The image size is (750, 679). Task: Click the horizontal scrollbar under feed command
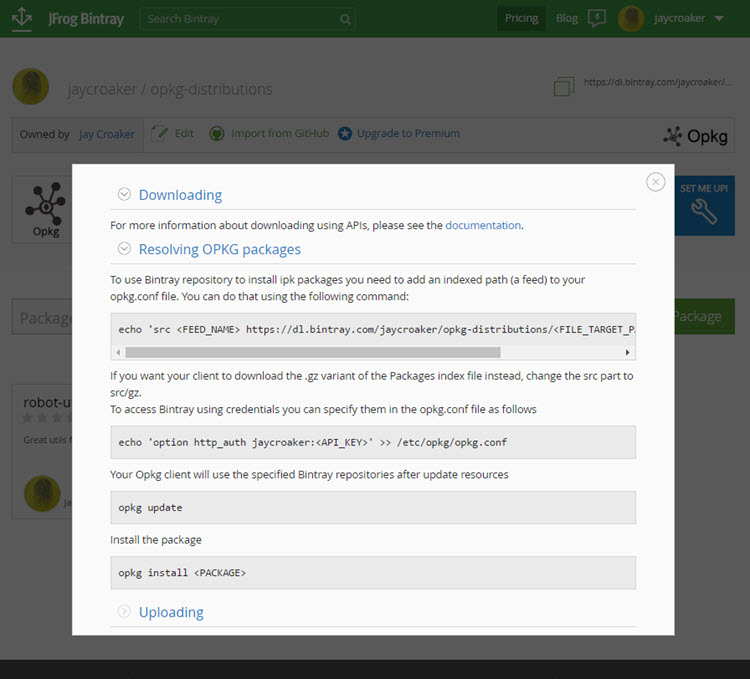point(312,352)
